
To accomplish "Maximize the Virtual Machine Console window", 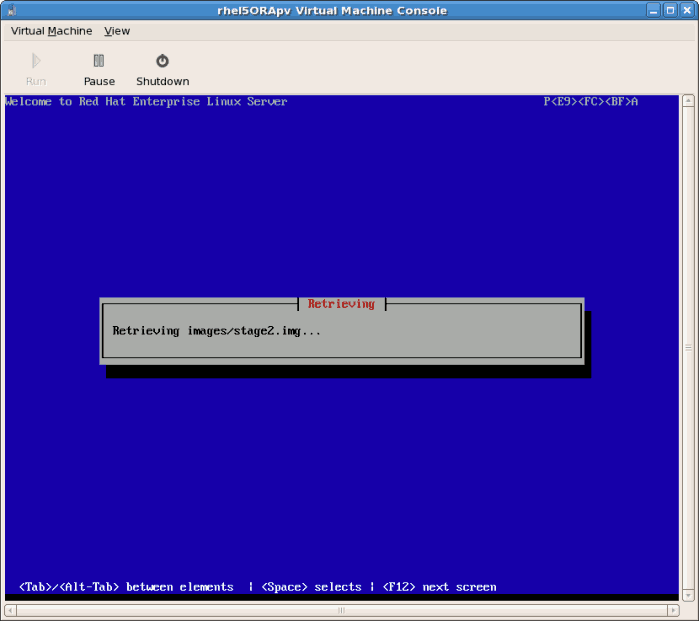I will coord(670,11).
